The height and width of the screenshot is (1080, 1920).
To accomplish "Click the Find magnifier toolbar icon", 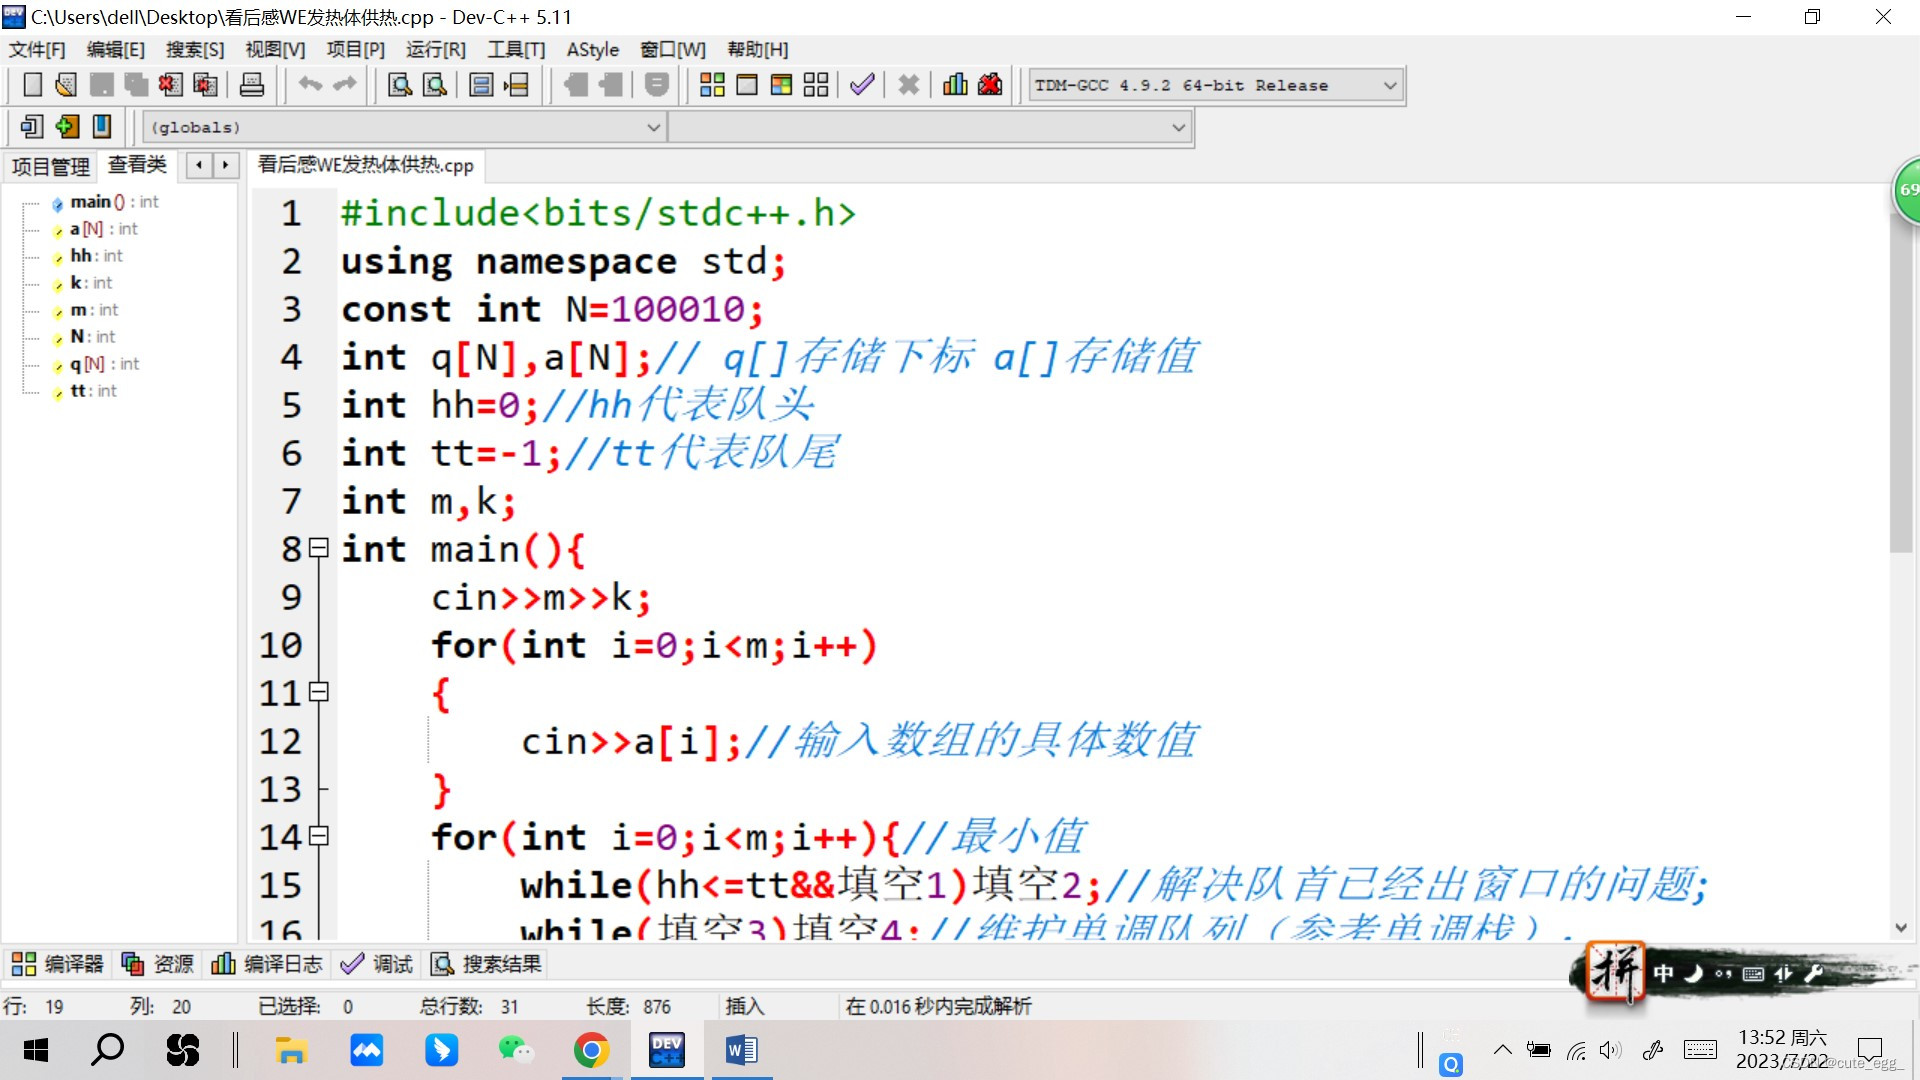I will tap(400, 85).
